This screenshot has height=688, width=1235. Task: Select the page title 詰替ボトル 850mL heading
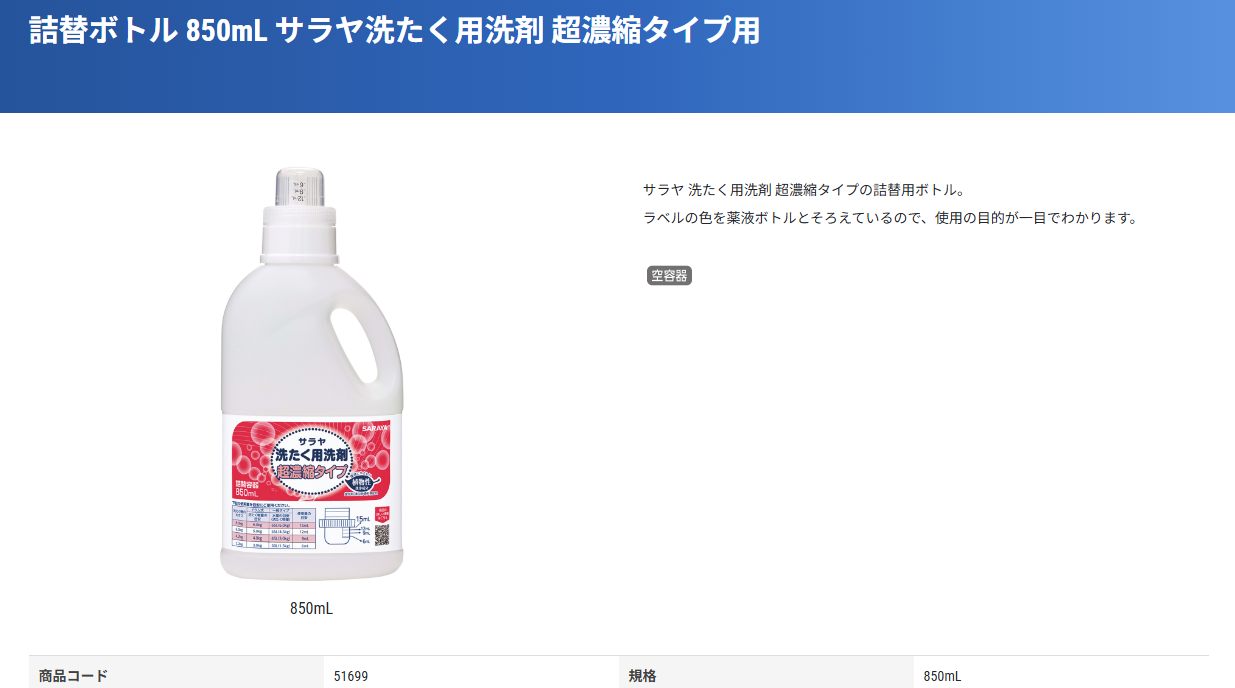click(394, 31)
